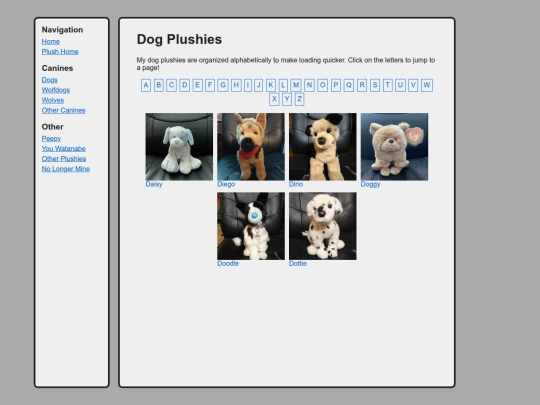Screen dimensions: 540x405
Task: Go to Plush Home page
Action: [60, 52]
